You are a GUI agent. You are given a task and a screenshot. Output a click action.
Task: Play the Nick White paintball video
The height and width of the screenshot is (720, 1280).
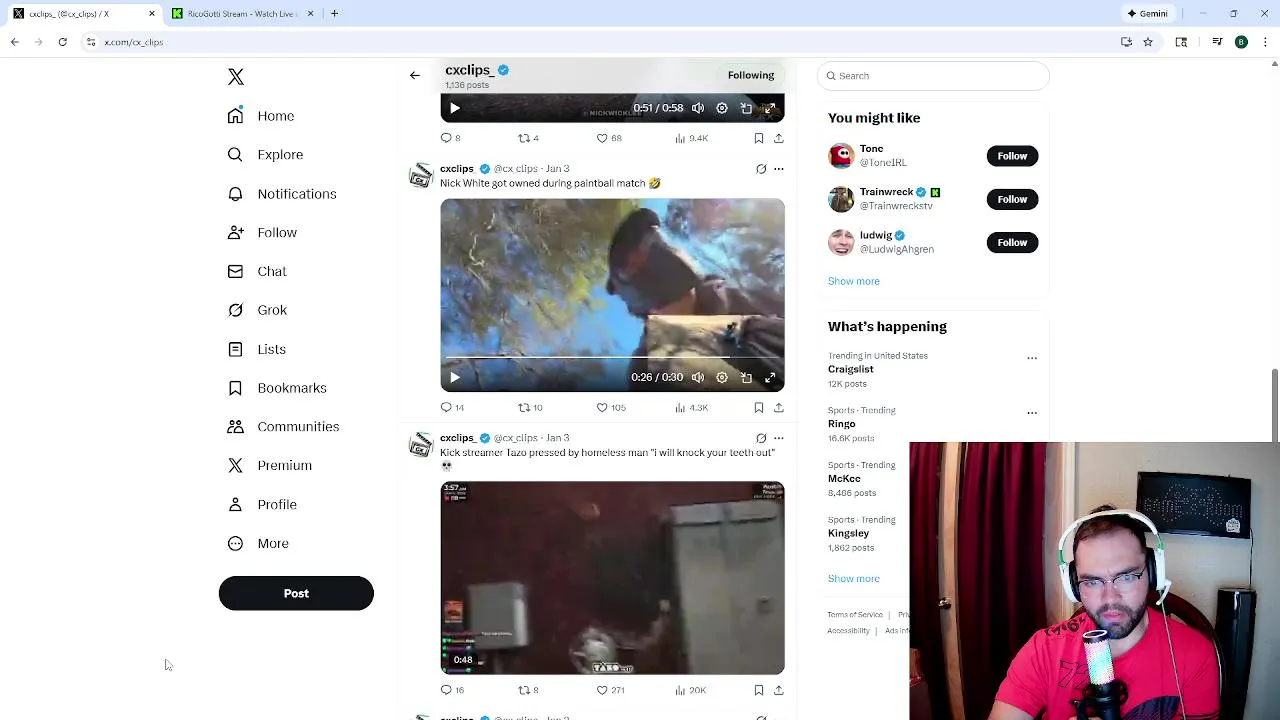[x=454, y=377]
